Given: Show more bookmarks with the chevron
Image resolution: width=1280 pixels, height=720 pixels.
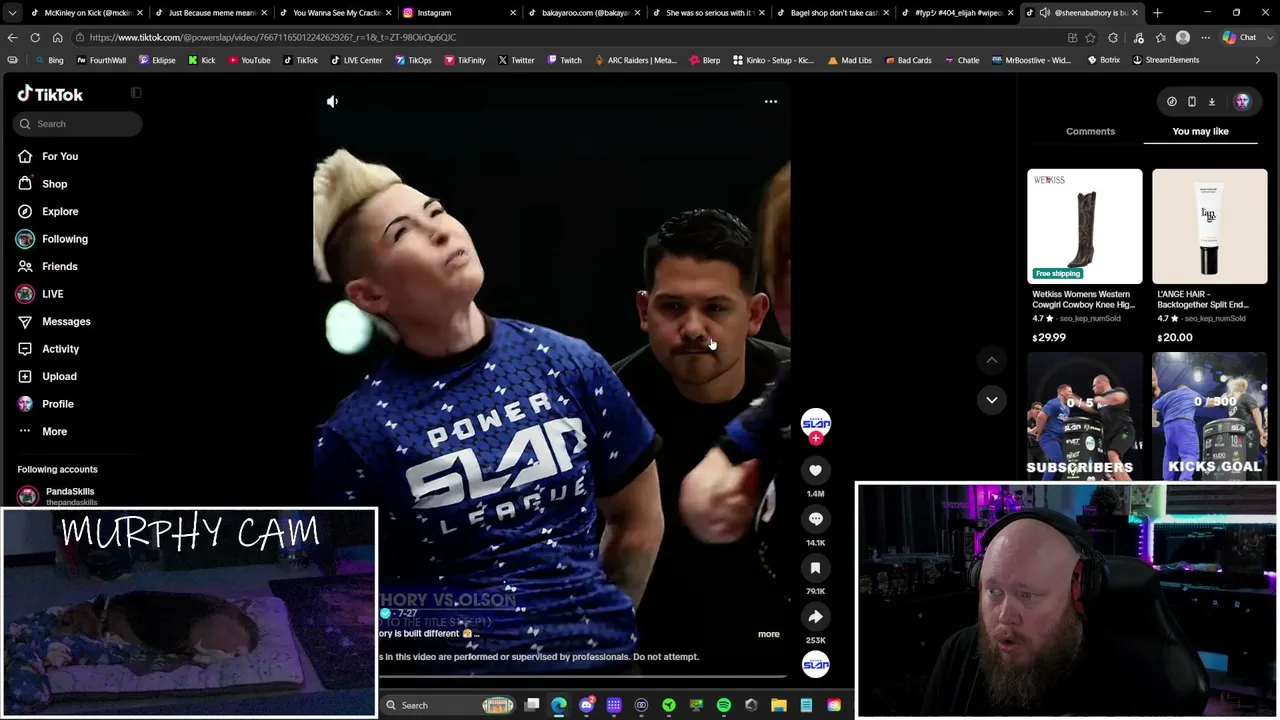Looking at the screenshot, I should tap(1257, 60).
